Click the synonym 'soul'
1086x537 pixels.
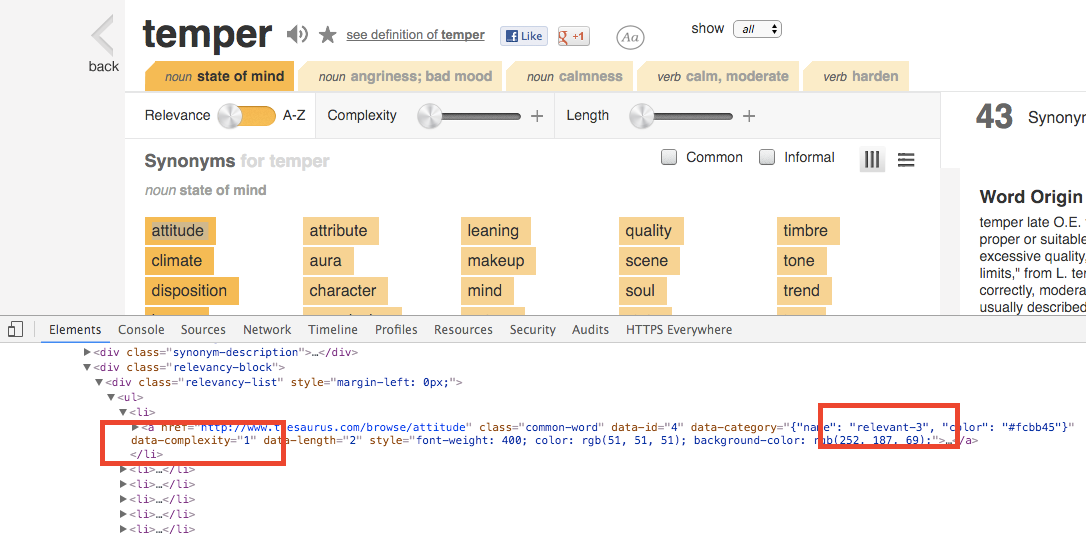click(642, 290)
